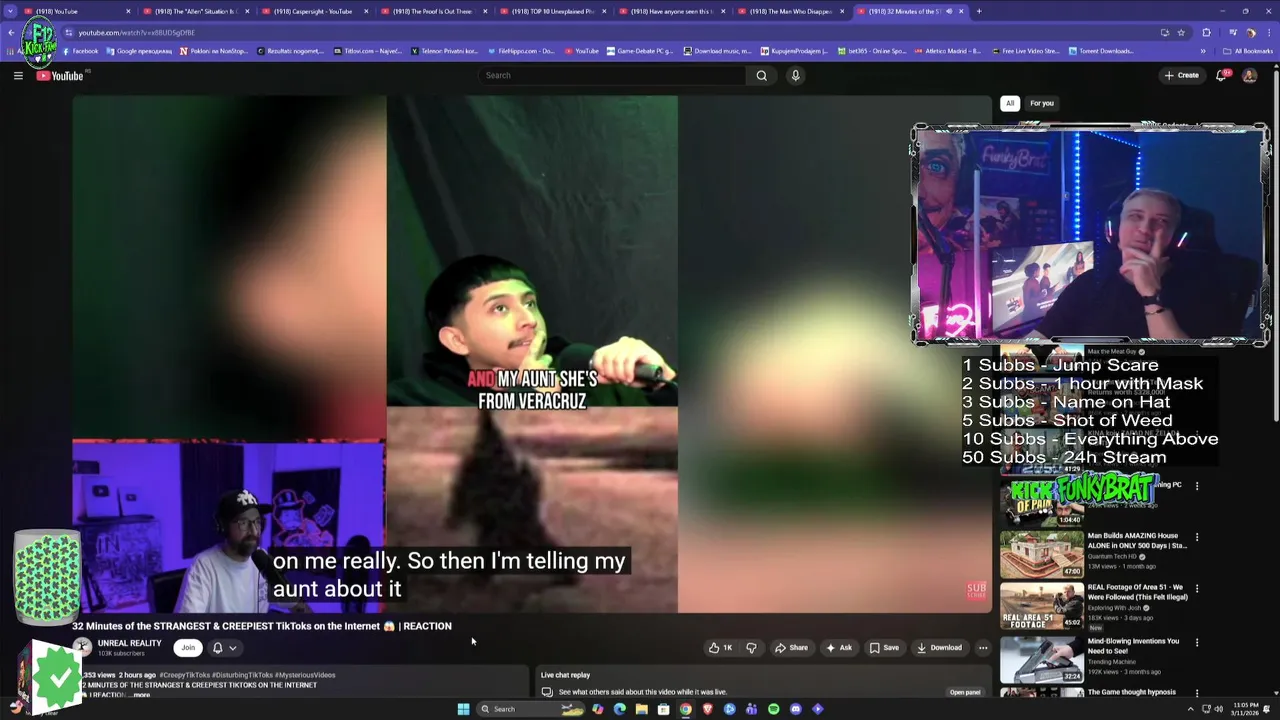Click the Join channel button
The width and height of the screenshot is (1280, 720).
pos(188,647)
